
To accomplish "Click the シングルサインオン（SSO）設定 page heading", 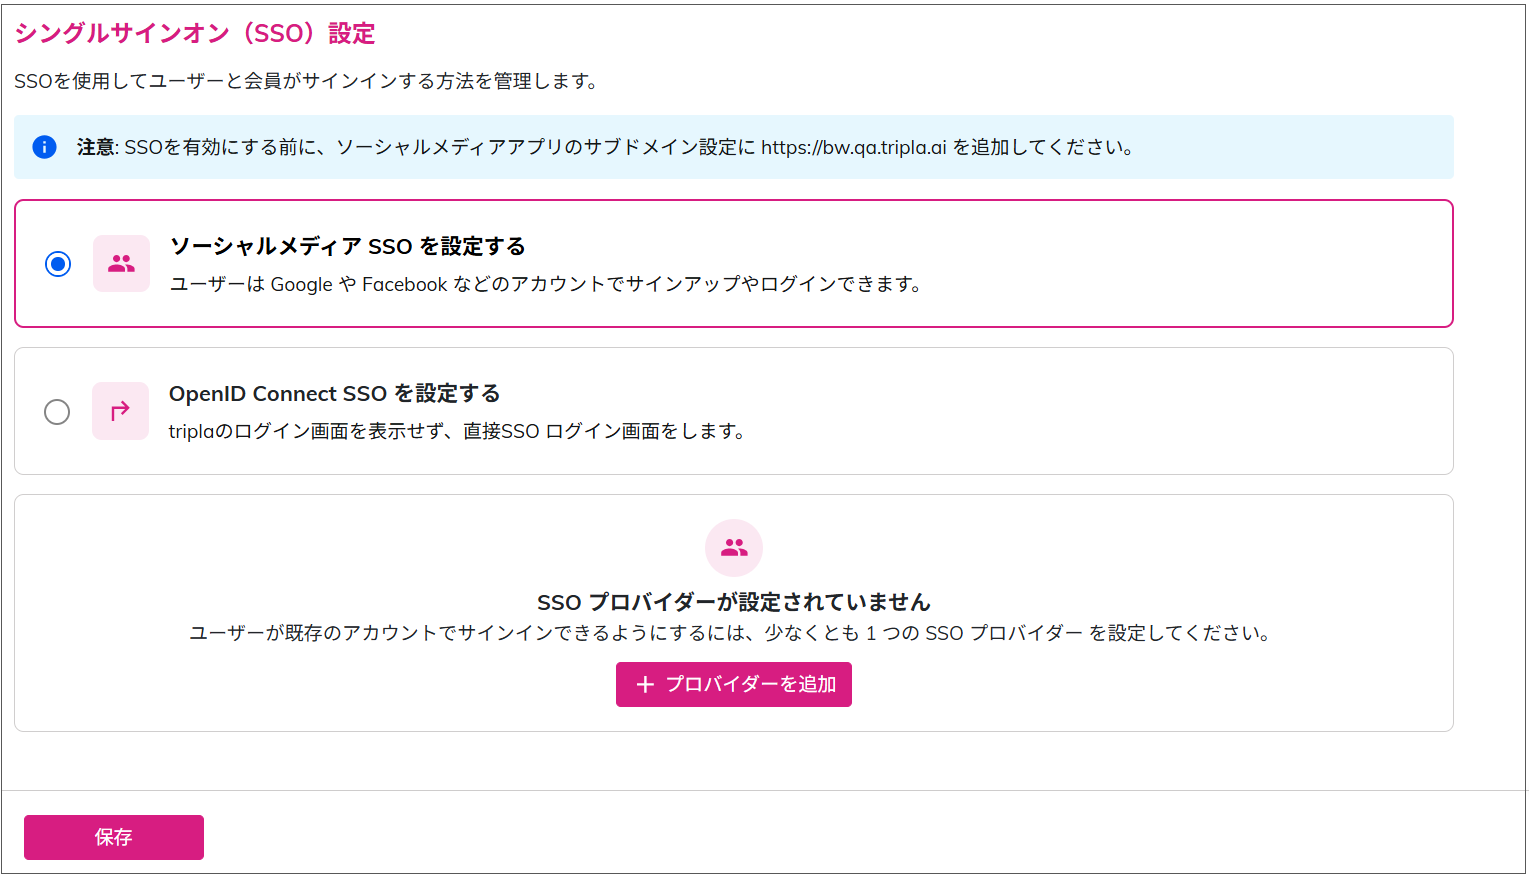I will click(195, 34).
